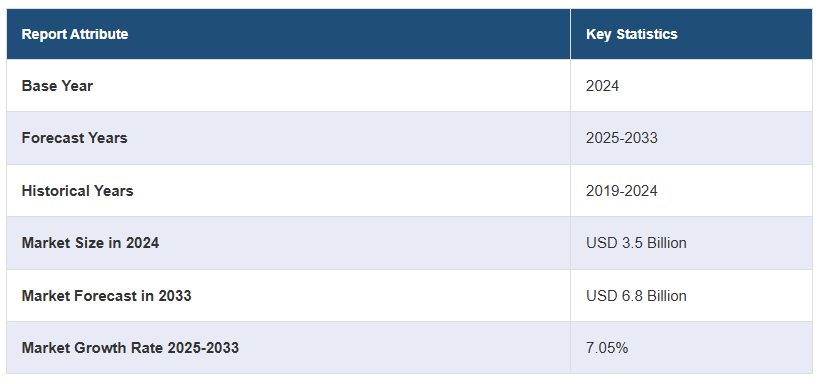Screen dimensions: 824x384
Task: Select the Market Size in 2024 label
Action: click(90, 243)
